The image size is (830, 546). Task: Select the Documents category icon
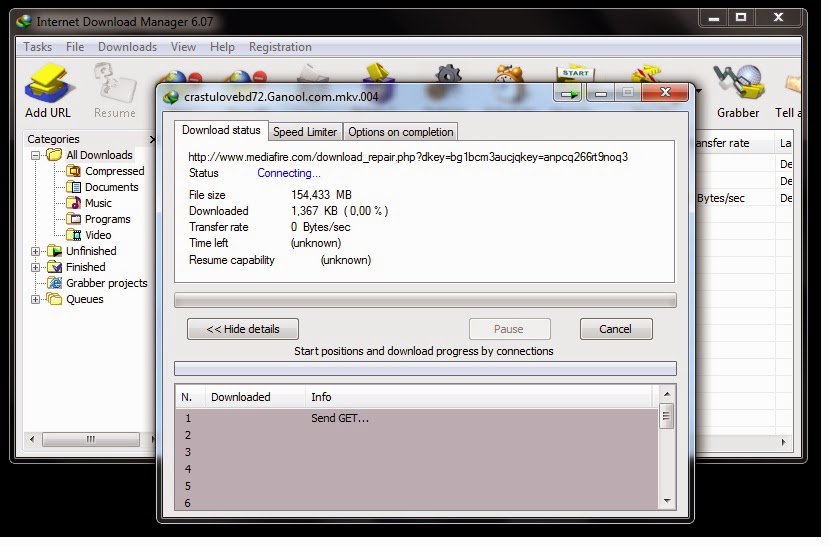click(74, 187)
